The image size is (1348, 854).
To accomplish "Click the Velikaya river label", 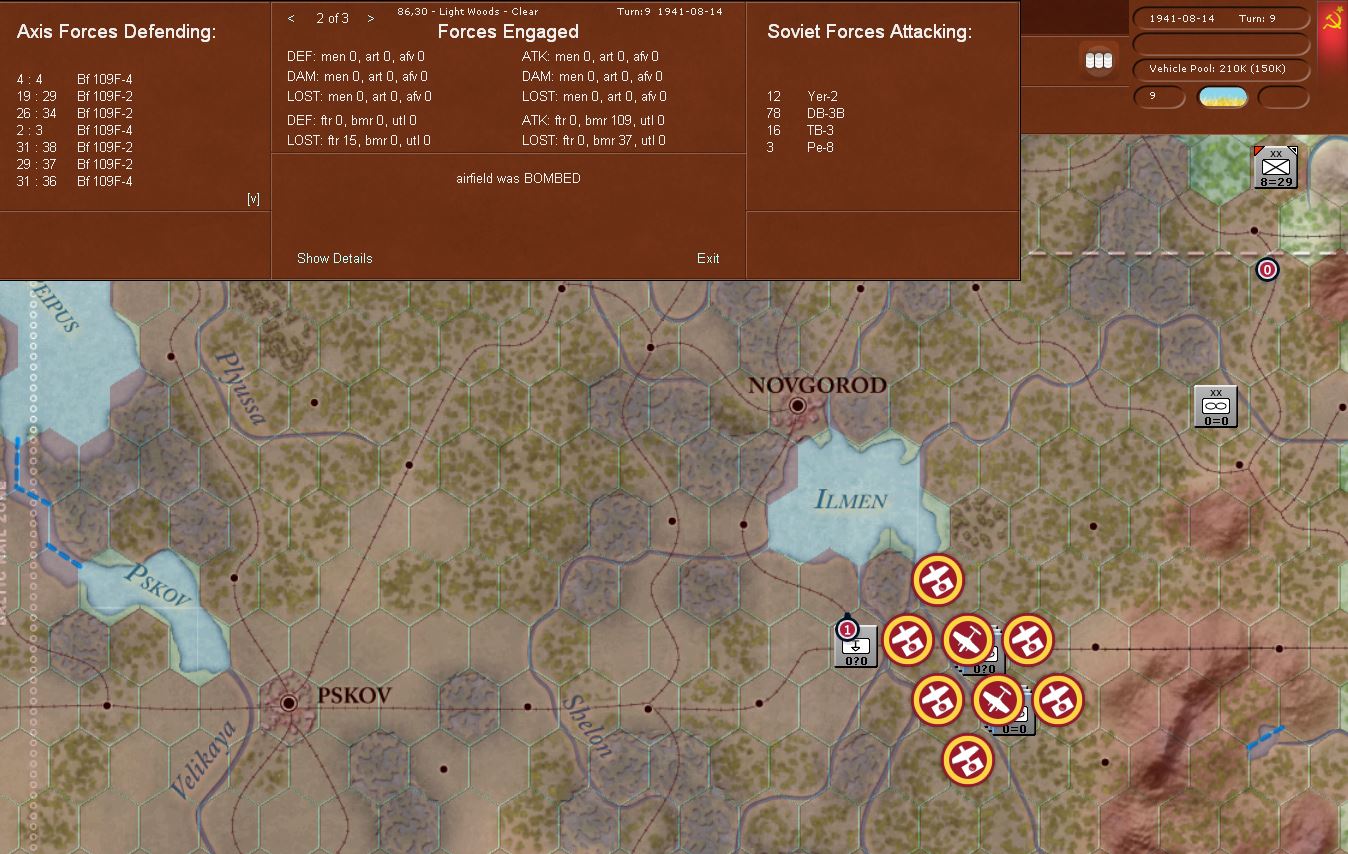I will [203, 759].
